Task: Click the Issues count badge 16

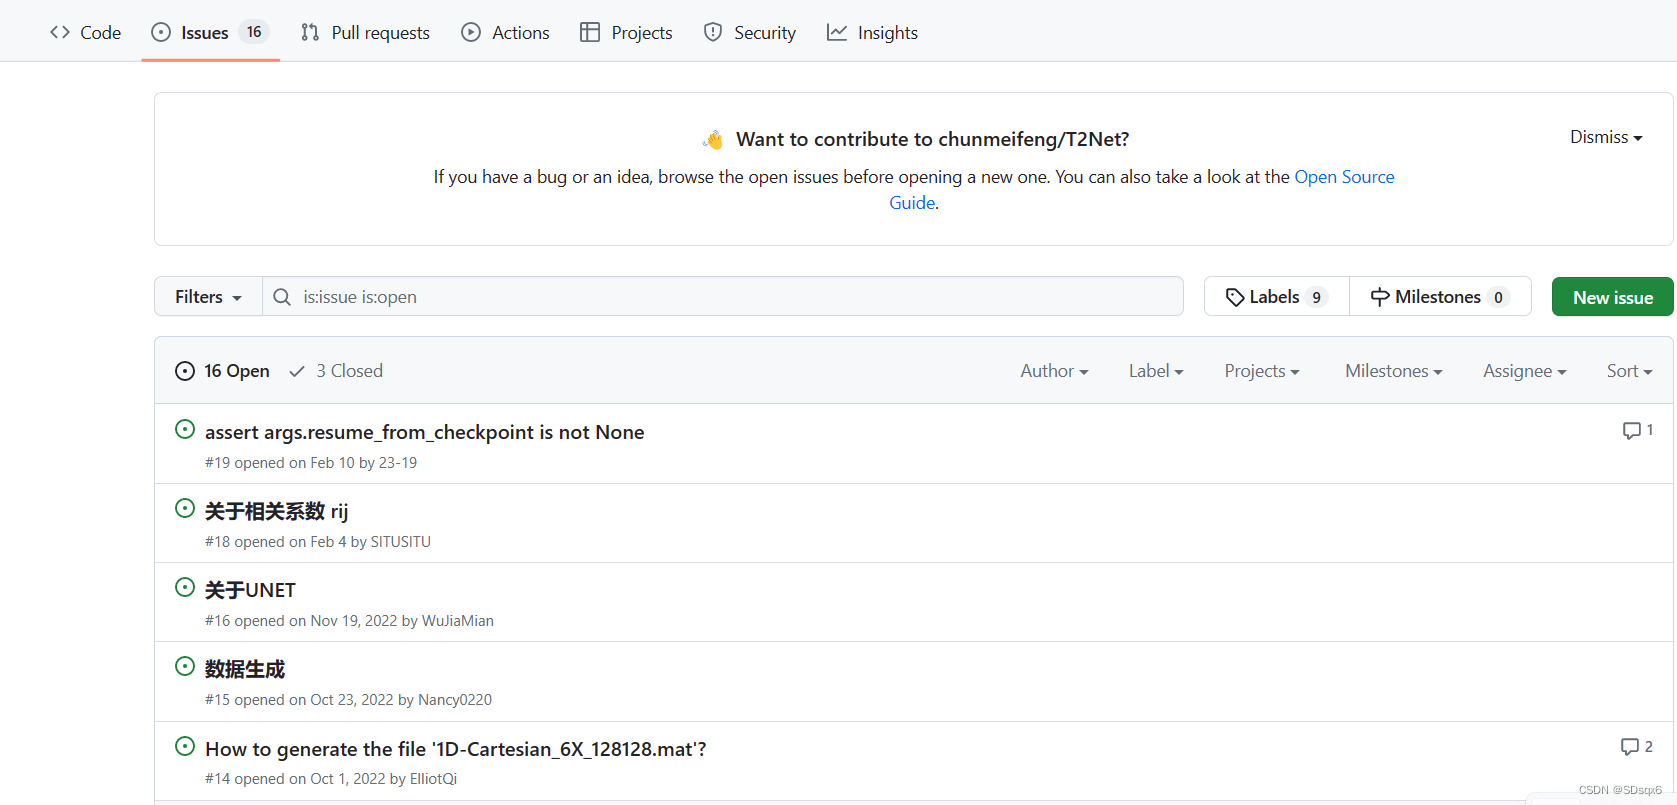Action: pyautogui.click(x=254, y=32)
